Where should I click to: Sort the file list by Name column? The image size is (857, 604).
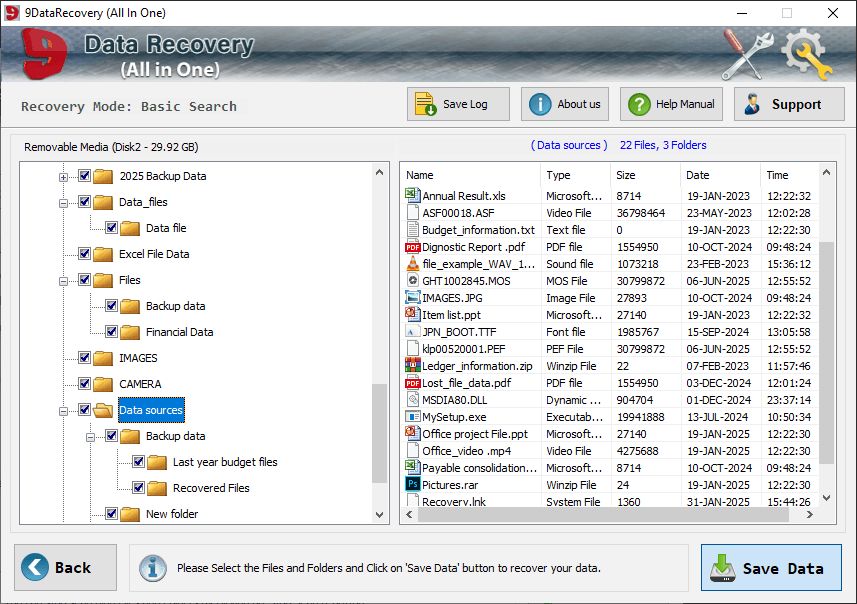[471, 175]
